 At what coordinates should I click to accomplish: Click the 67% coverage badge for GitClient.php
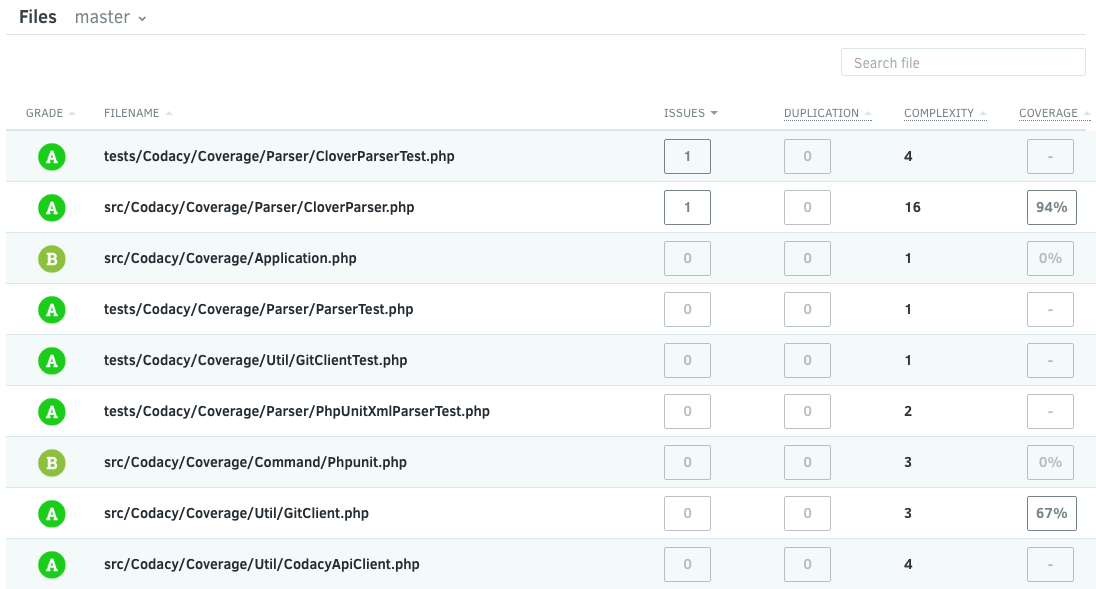[x=1051, y=514]
